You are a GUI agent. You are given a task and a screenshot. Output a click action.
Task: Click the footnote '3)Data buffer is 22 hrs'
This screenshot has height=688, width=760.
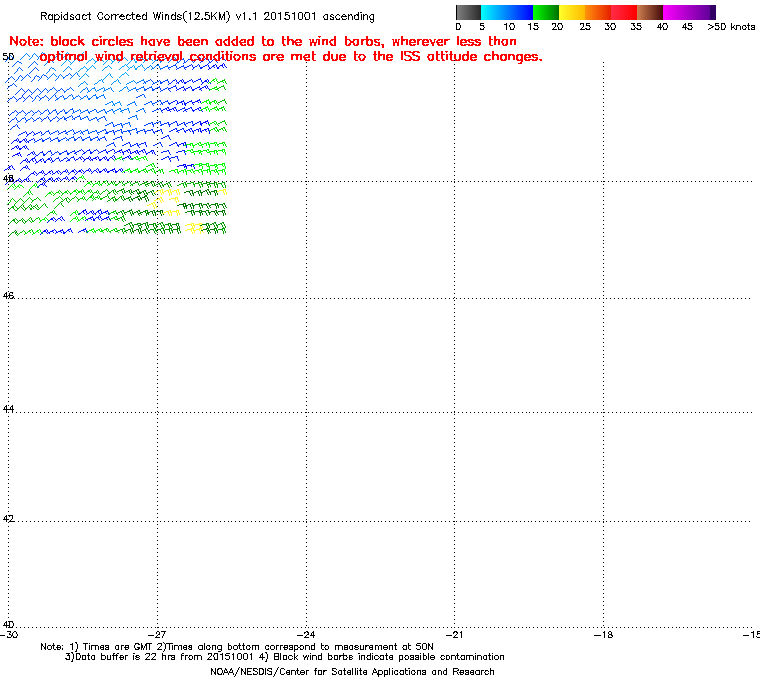[285, 657]
